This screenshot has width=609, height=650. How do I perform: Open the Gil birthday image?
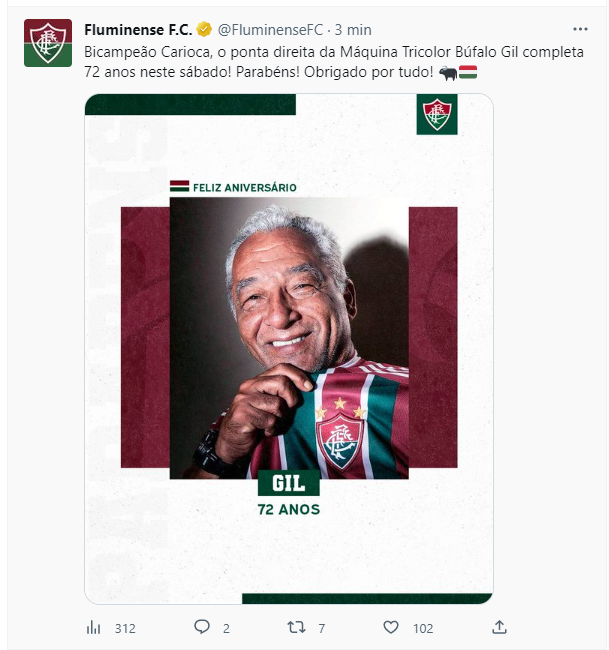pyautogui.click(x=289, y=349)
